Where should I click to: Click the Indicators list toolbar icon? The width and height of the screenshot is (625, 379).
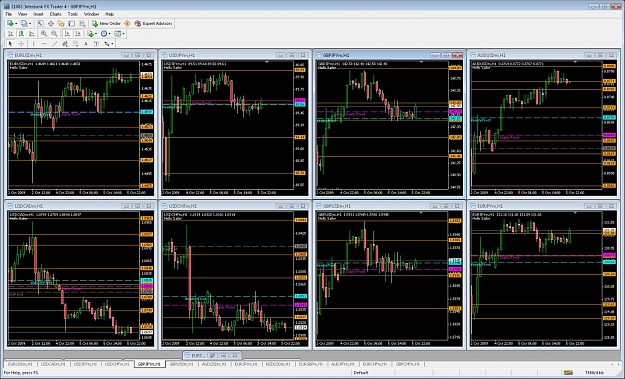pyautogui.click(x=90, y=34)
